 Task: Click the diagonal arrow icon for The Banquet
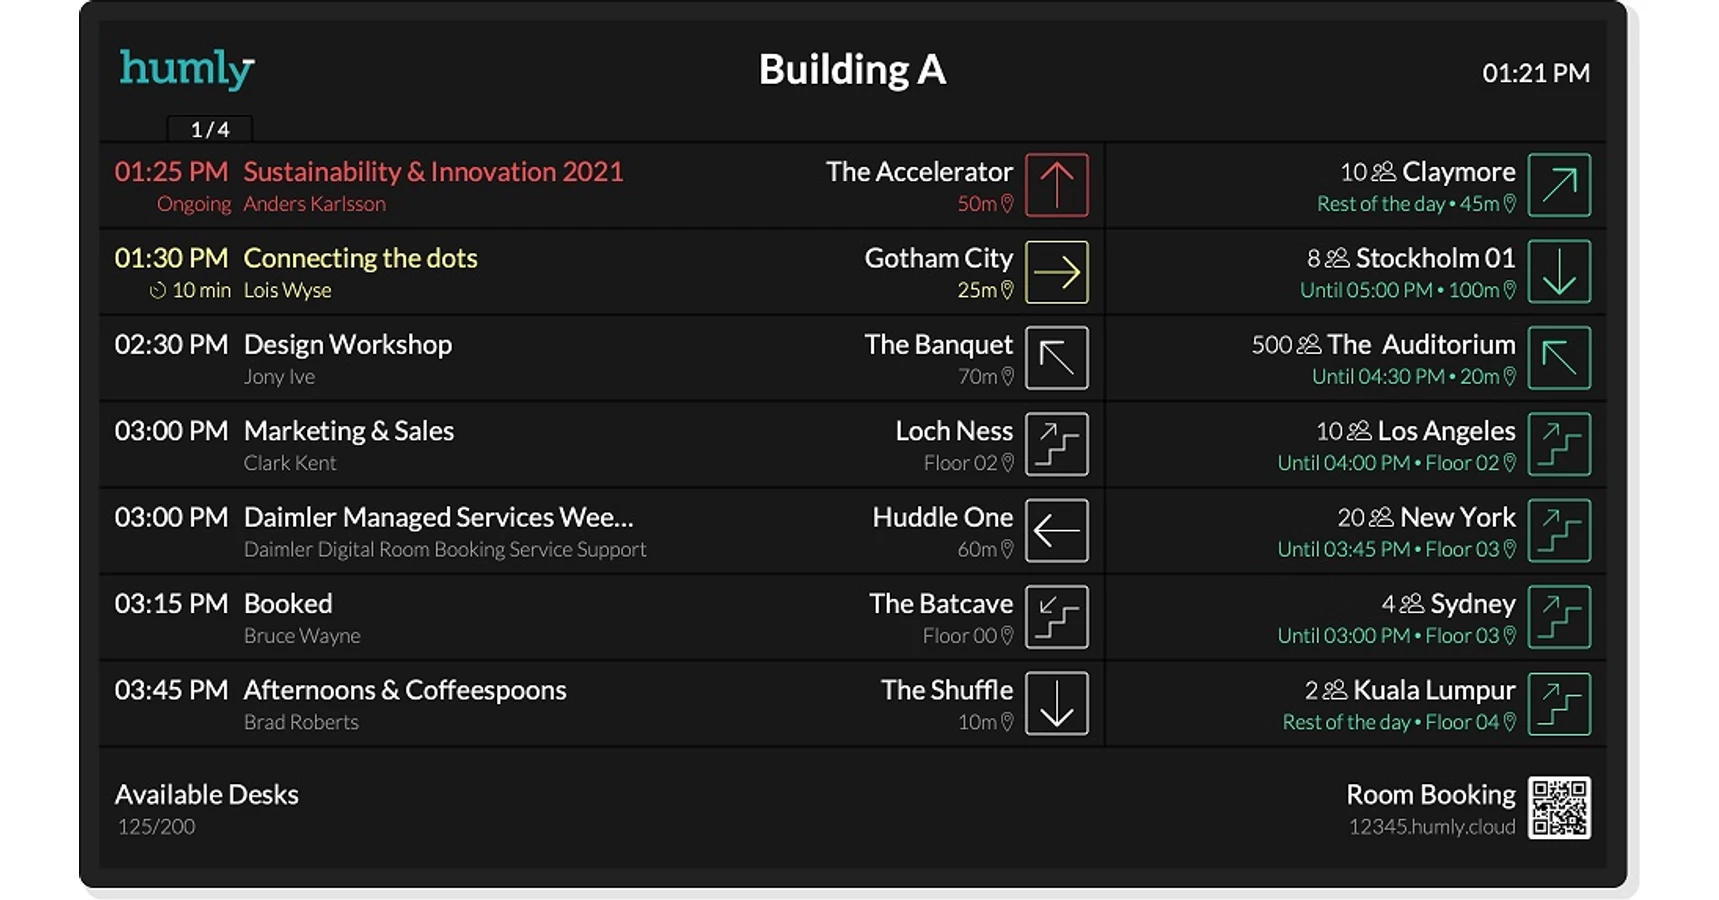point(1056,358)
